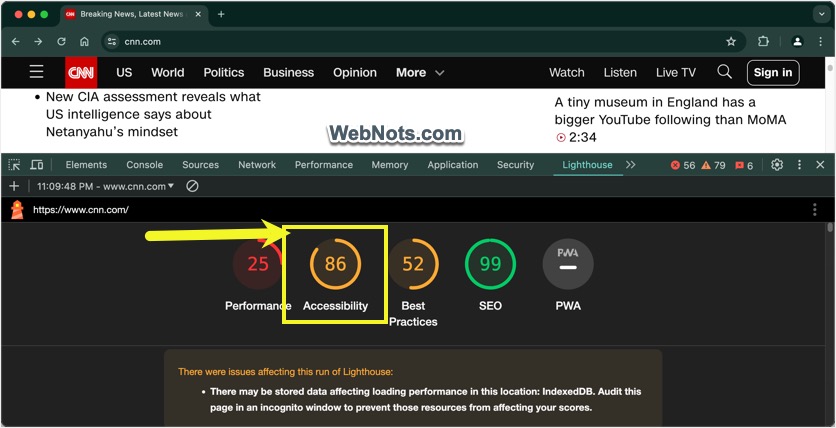This screenshot has height=428, width=836.
Task: Open the New CIA assessment headline
Action: click(153, 114)
